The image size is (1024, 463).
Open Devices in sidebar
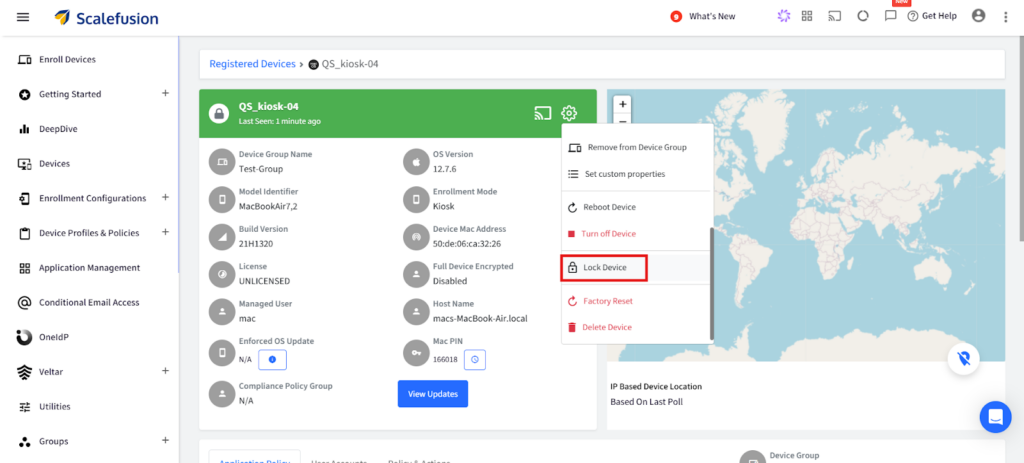pyautogui.click(x=54, y=163)
